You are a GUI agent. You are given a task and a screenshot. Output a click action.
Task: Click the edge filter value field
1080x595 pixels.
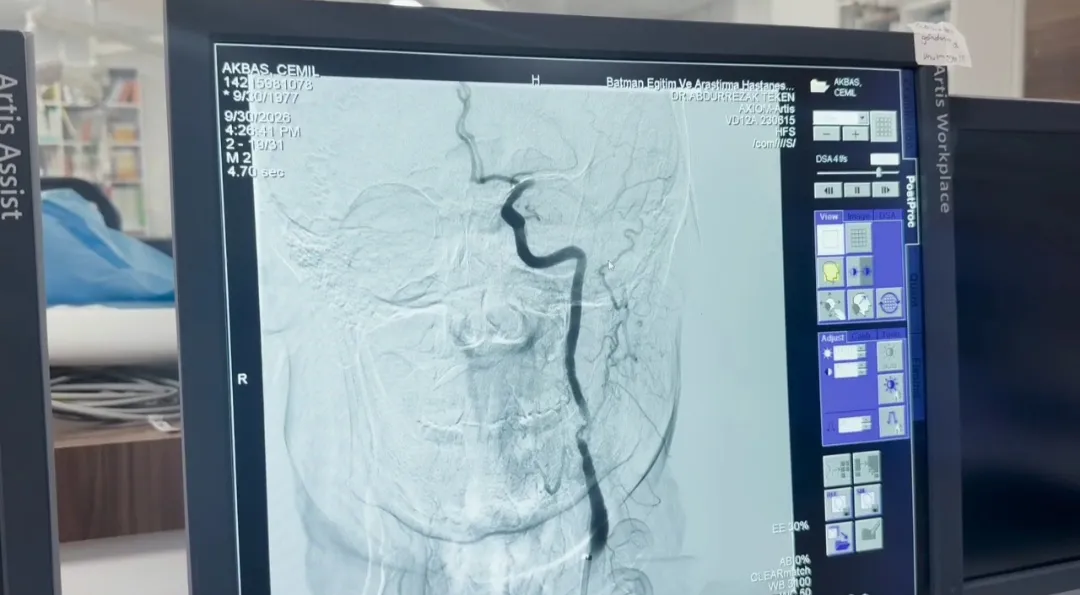click(855, 425)
